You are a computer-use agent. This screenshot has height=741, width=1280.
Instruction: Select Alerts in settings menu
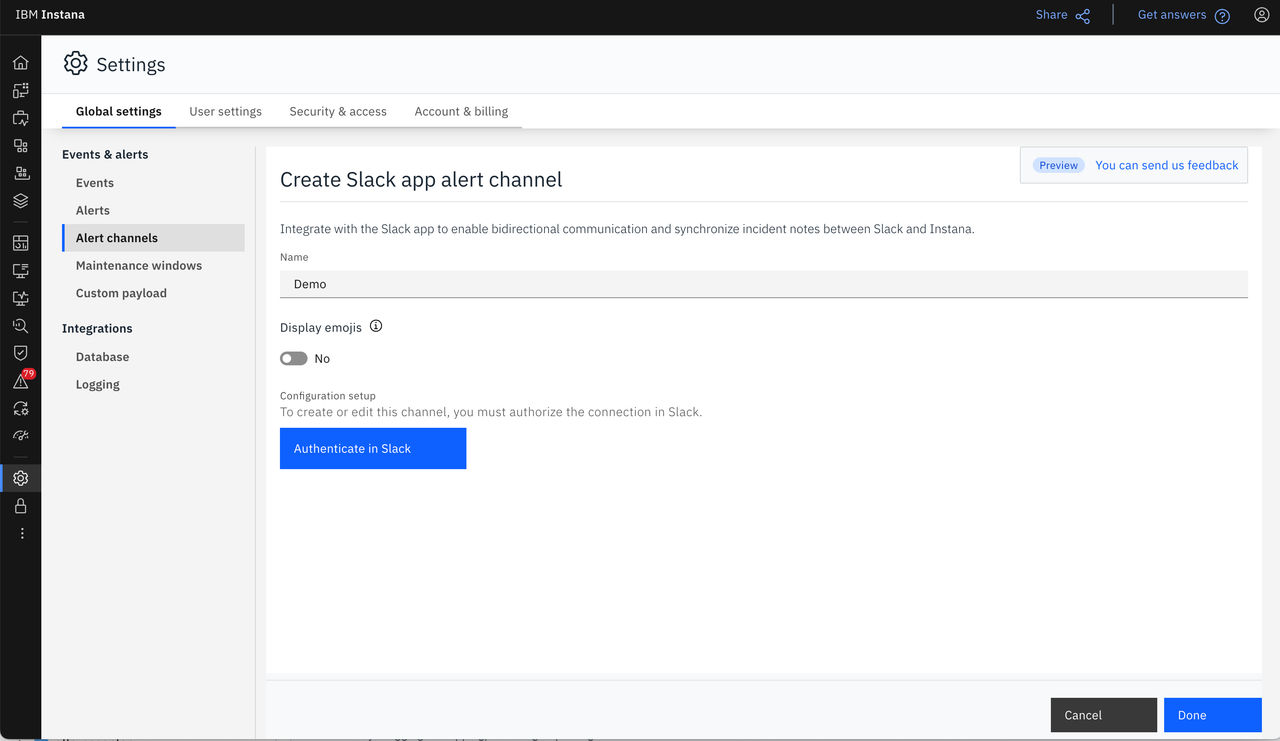click(93, 210)
